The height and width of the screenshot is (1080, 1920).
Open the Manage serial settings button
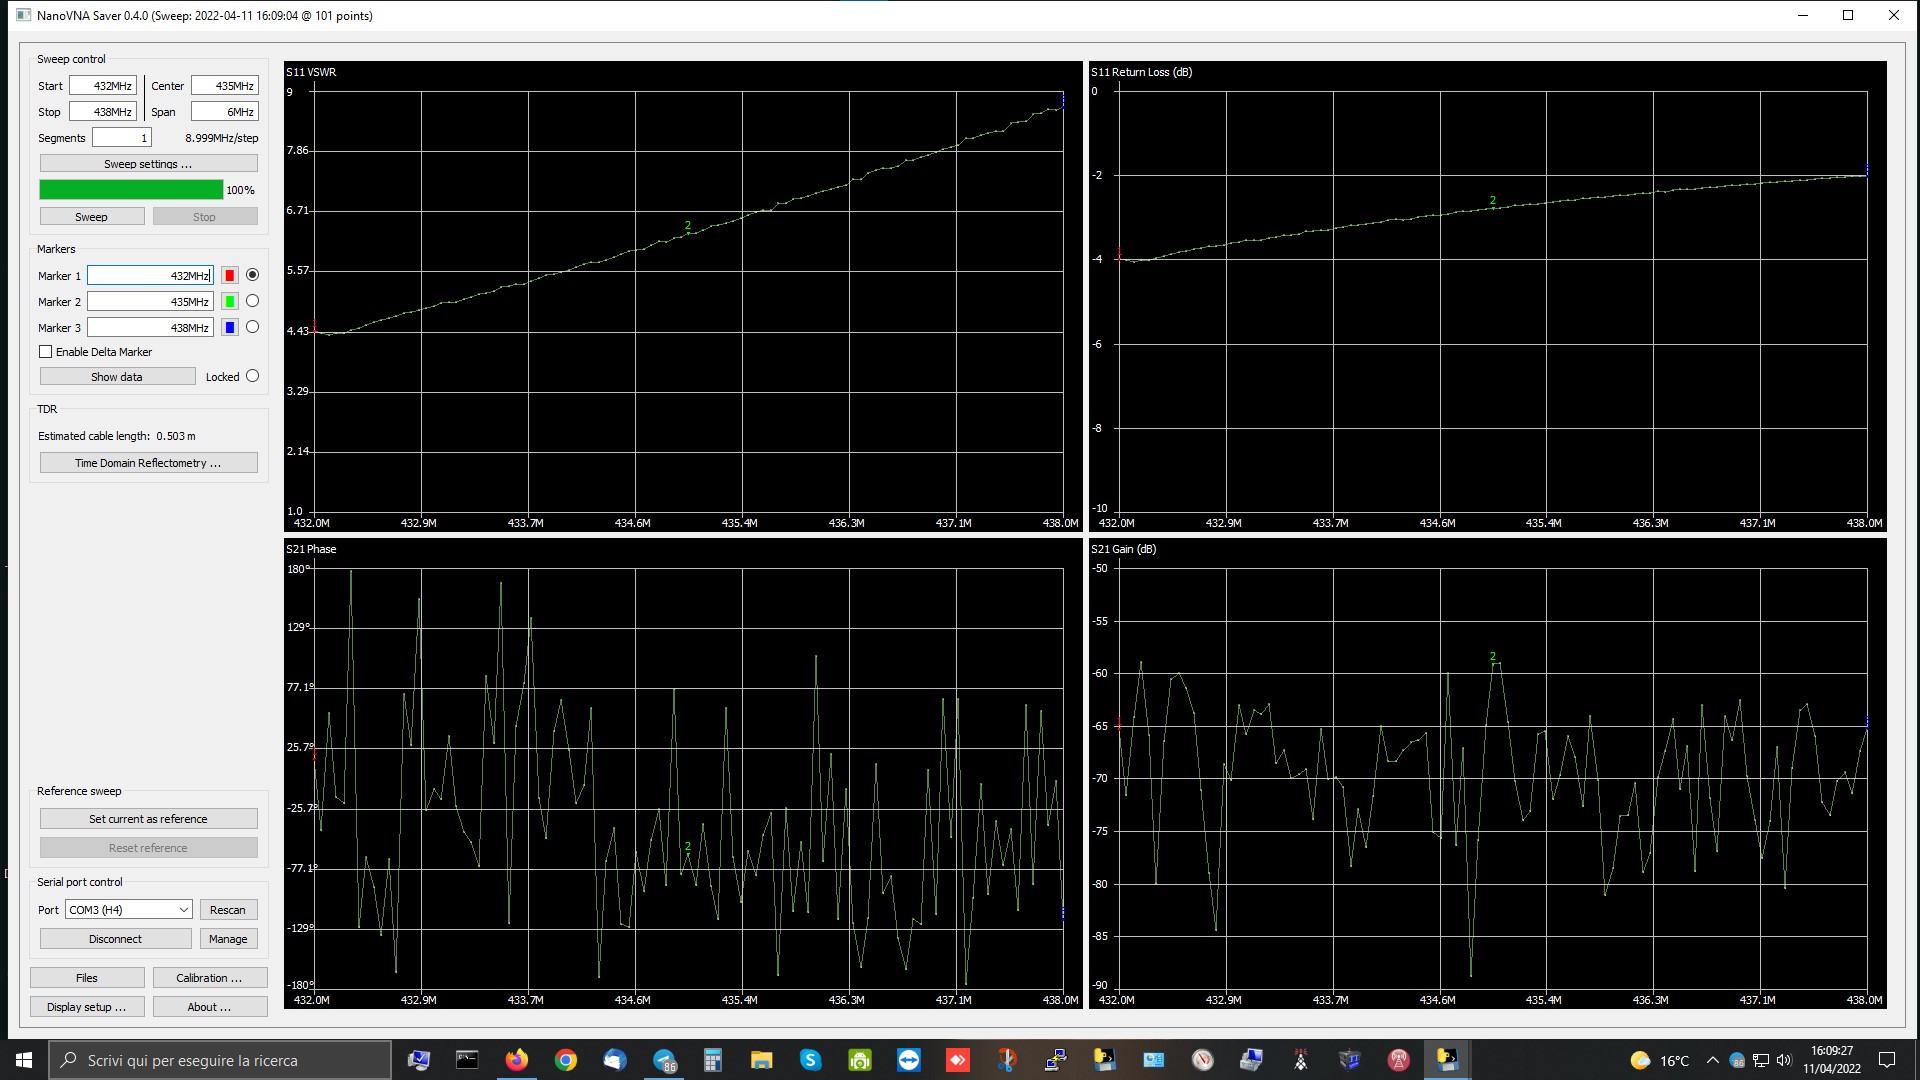(x=229, y=939)
